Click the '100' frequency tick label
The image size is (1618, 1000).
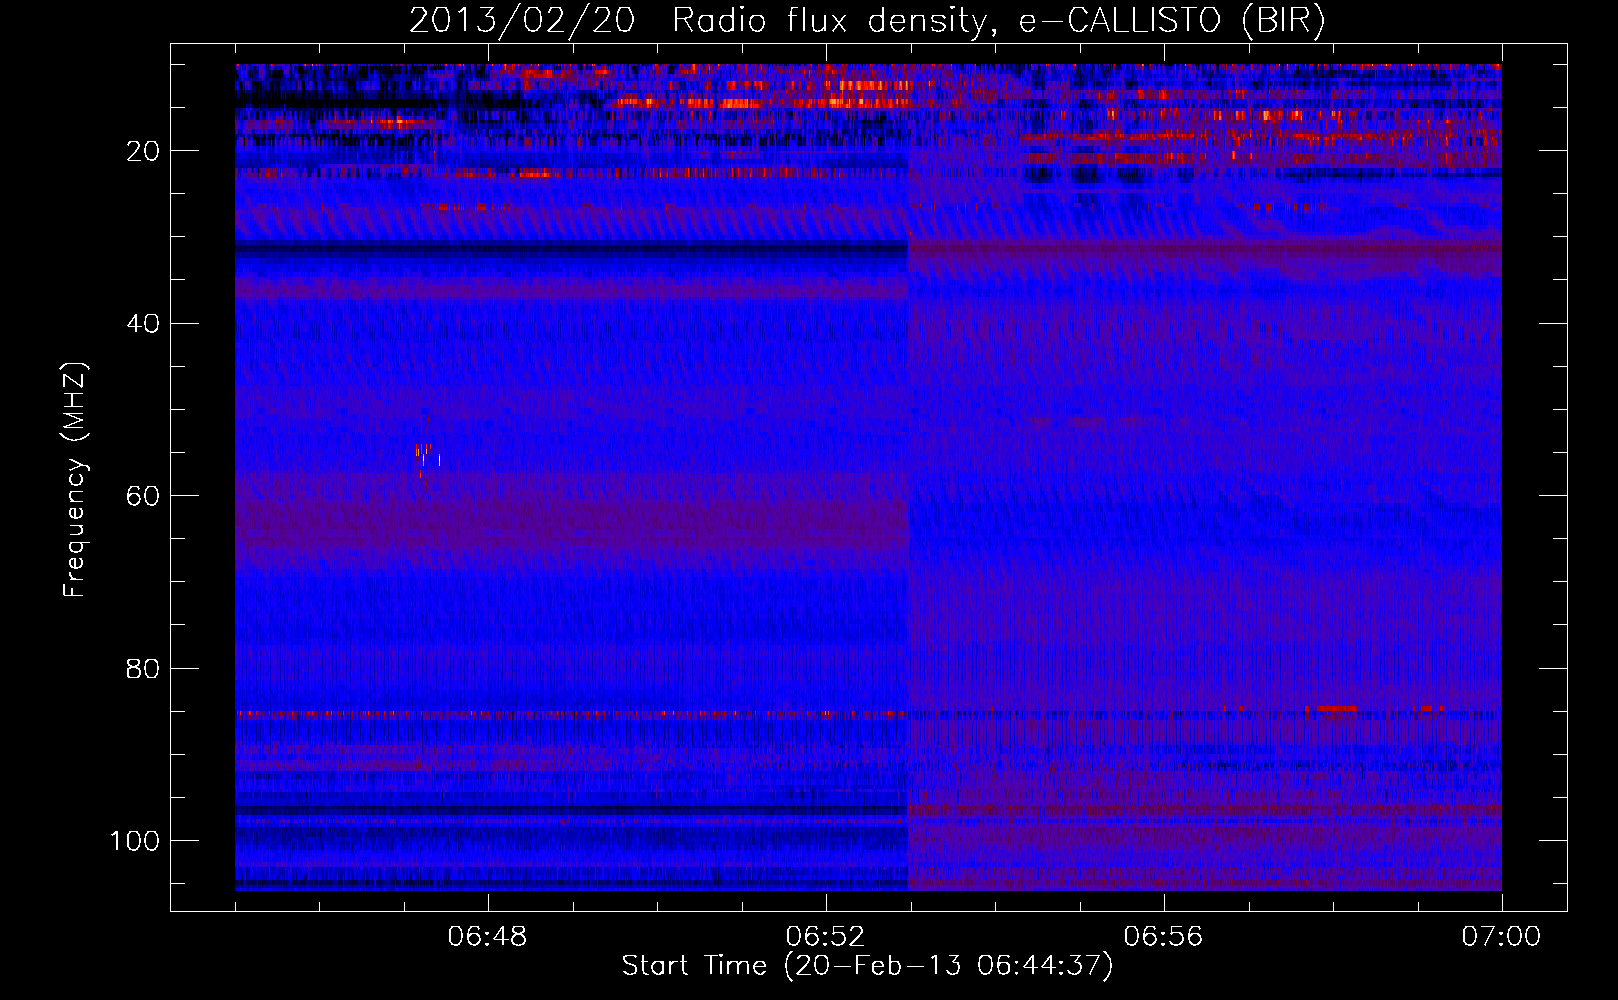pos(135,841)
